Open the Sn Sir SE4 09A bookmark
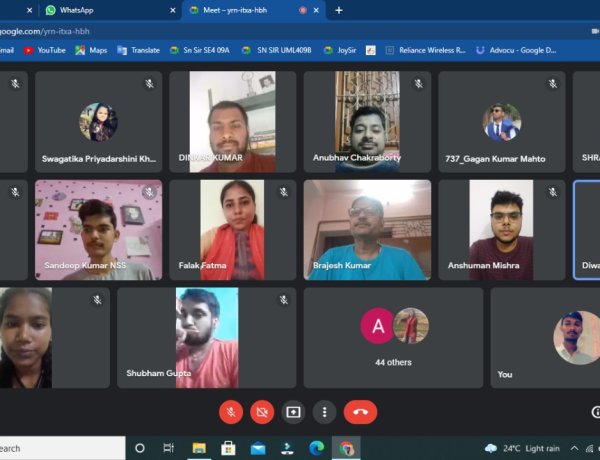Screen dimensions: 600x460 click(x=200, y=50)
